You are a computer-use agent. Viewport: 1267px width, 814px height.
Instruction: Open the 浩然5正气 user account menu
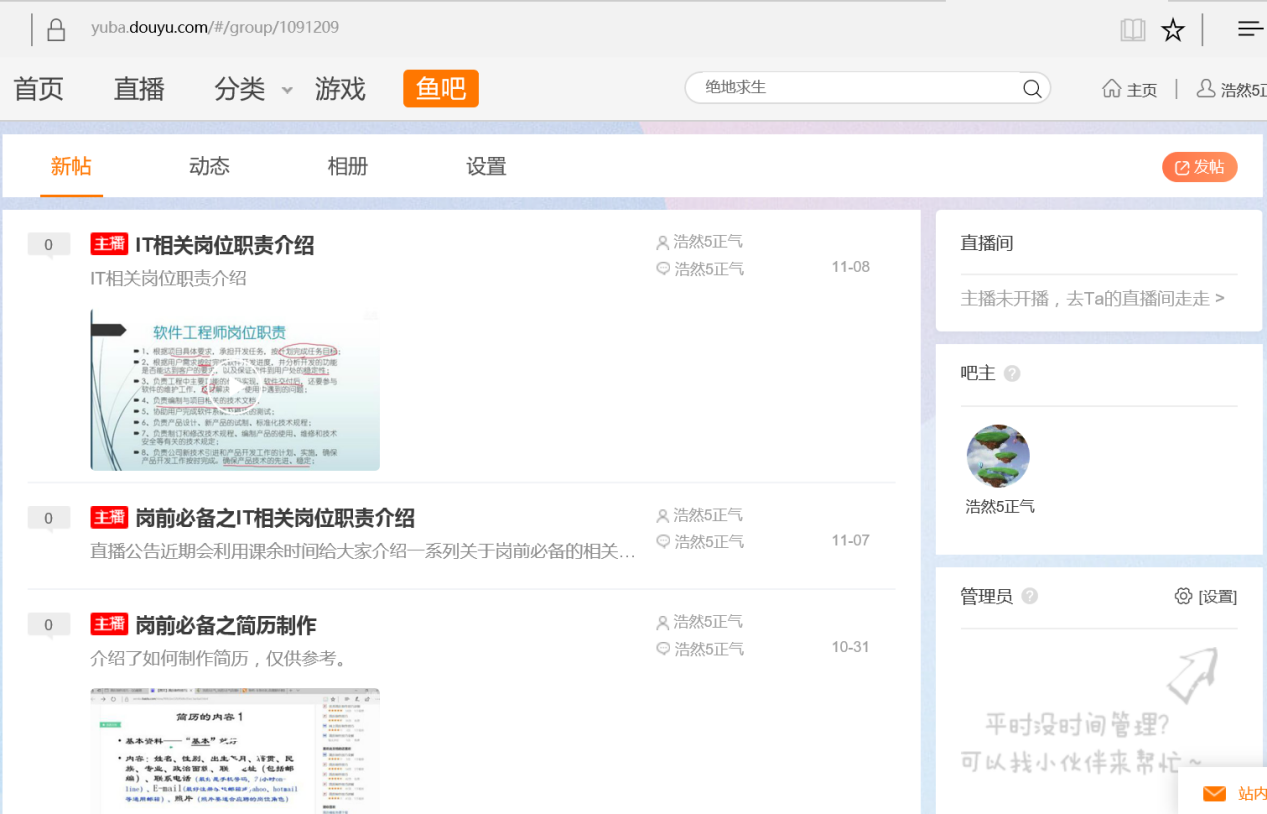click(x=1232, y=89)
